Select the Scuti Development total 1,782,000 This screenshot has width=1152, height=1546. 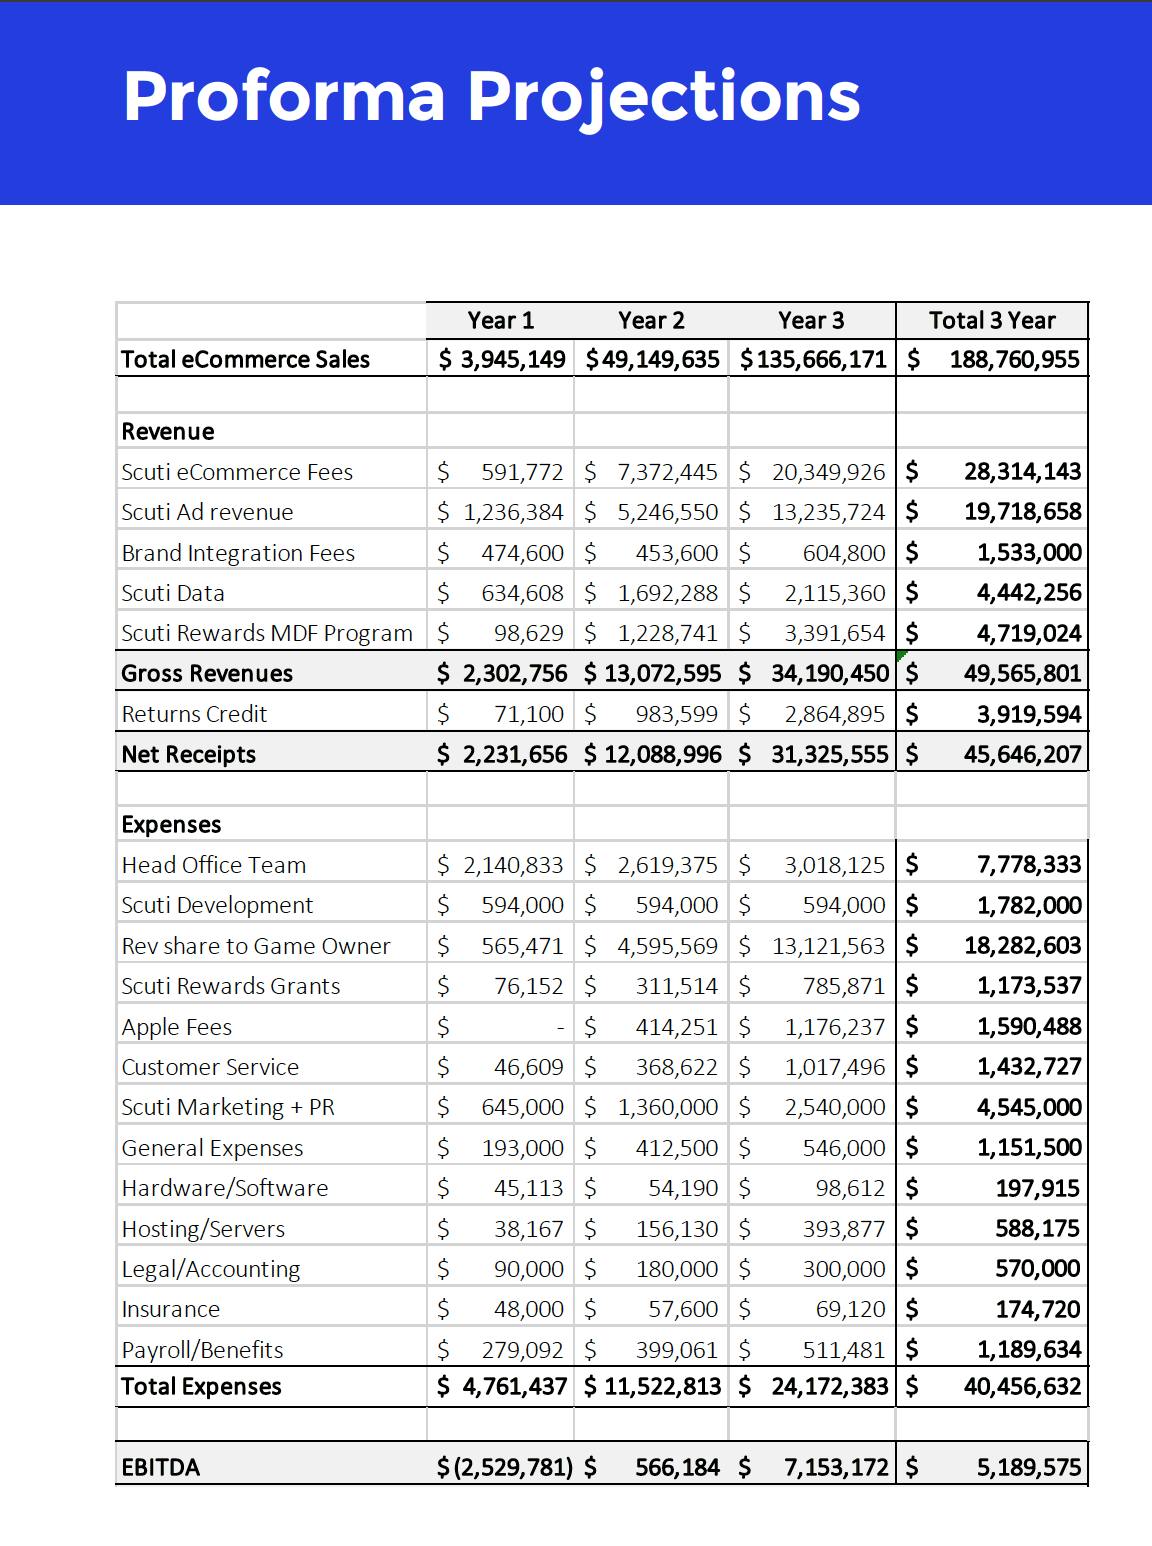pos(1029,905)
